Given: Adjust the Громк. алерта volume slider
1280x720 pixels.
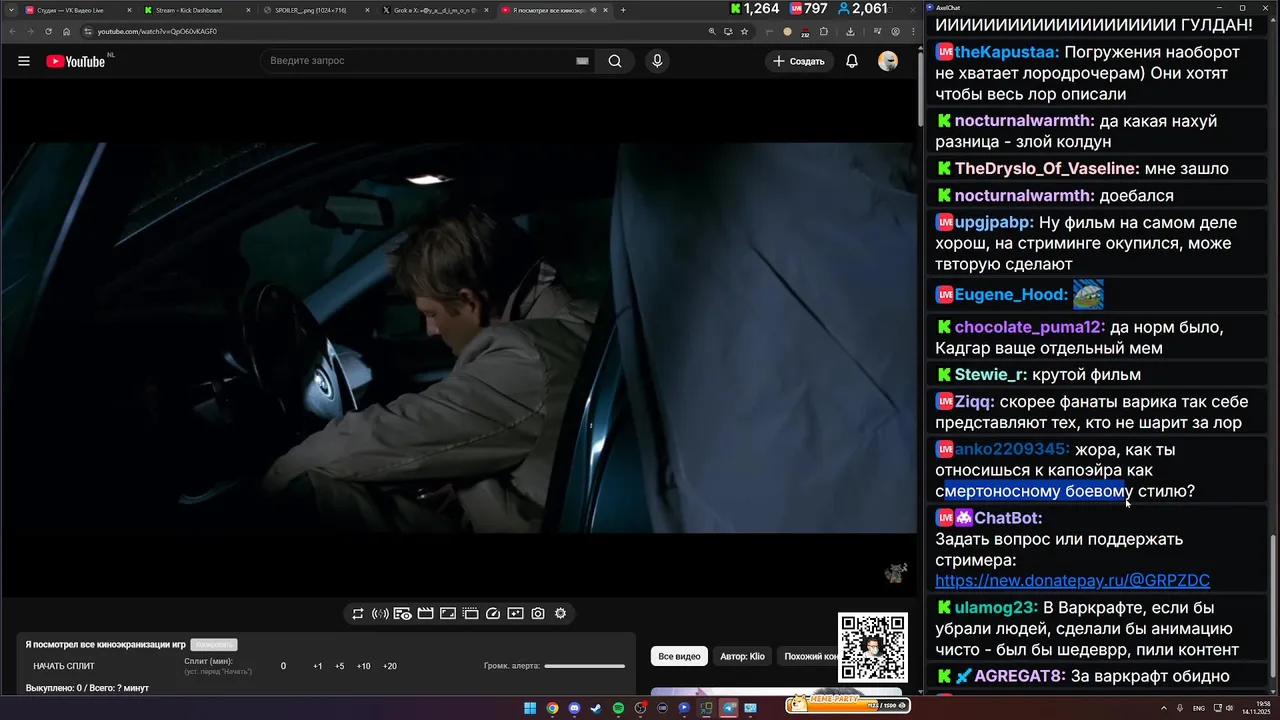Looking at the screenshot, I should point(585,666).
